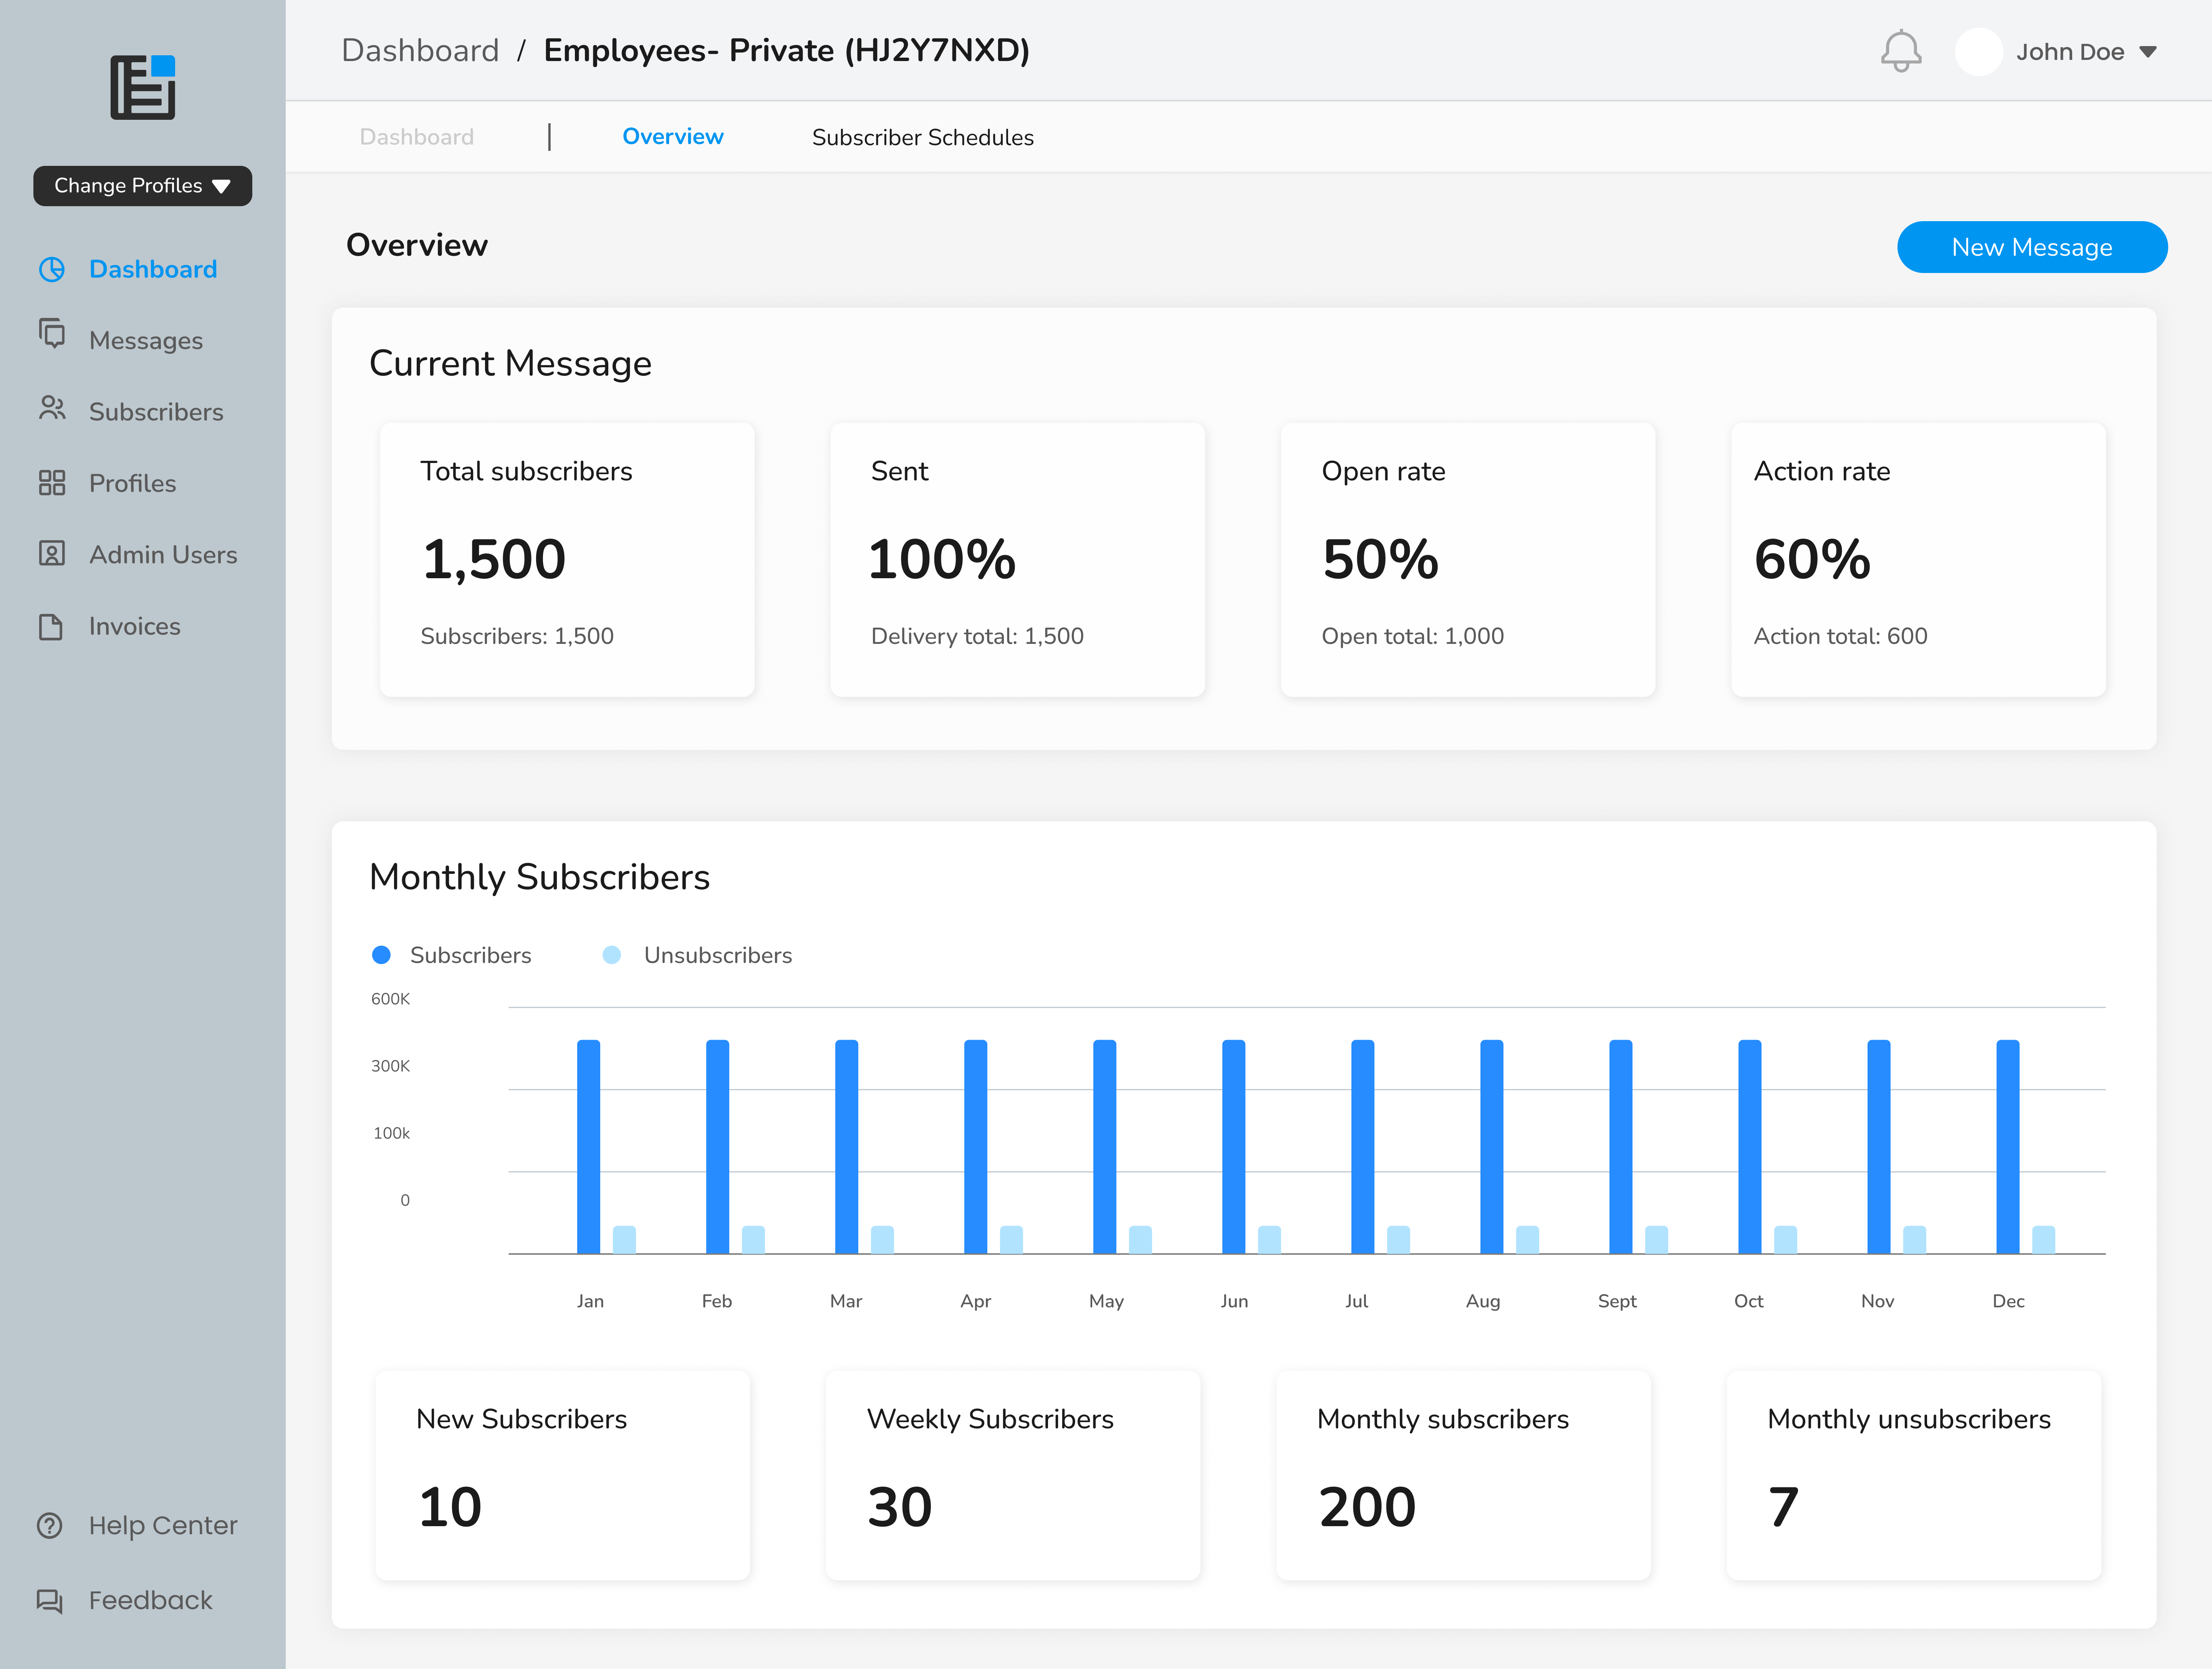Open Profiles in sidebar

pyautogui.click(x=132, y=483)
